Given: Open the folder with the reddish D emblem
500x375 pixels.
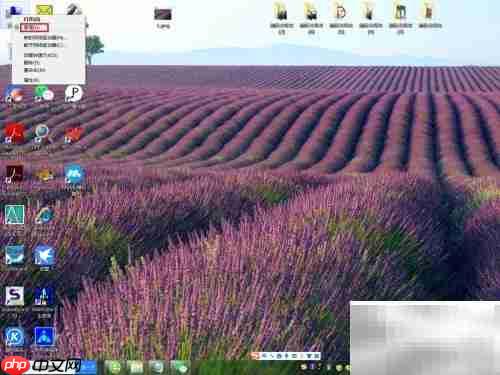Looking at the screenshot, I should (341, 12).
